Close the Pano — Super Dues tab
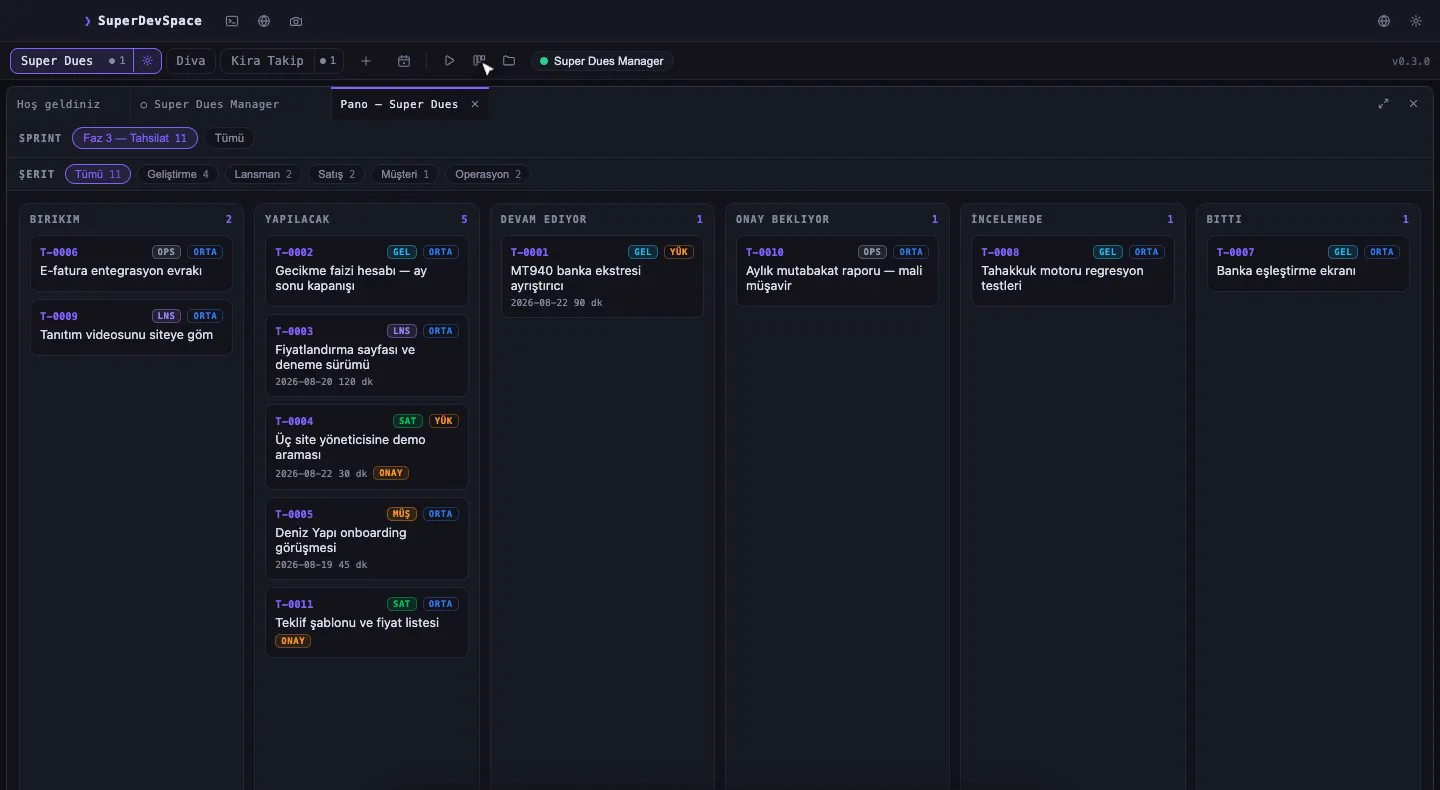 pos(475,104)
